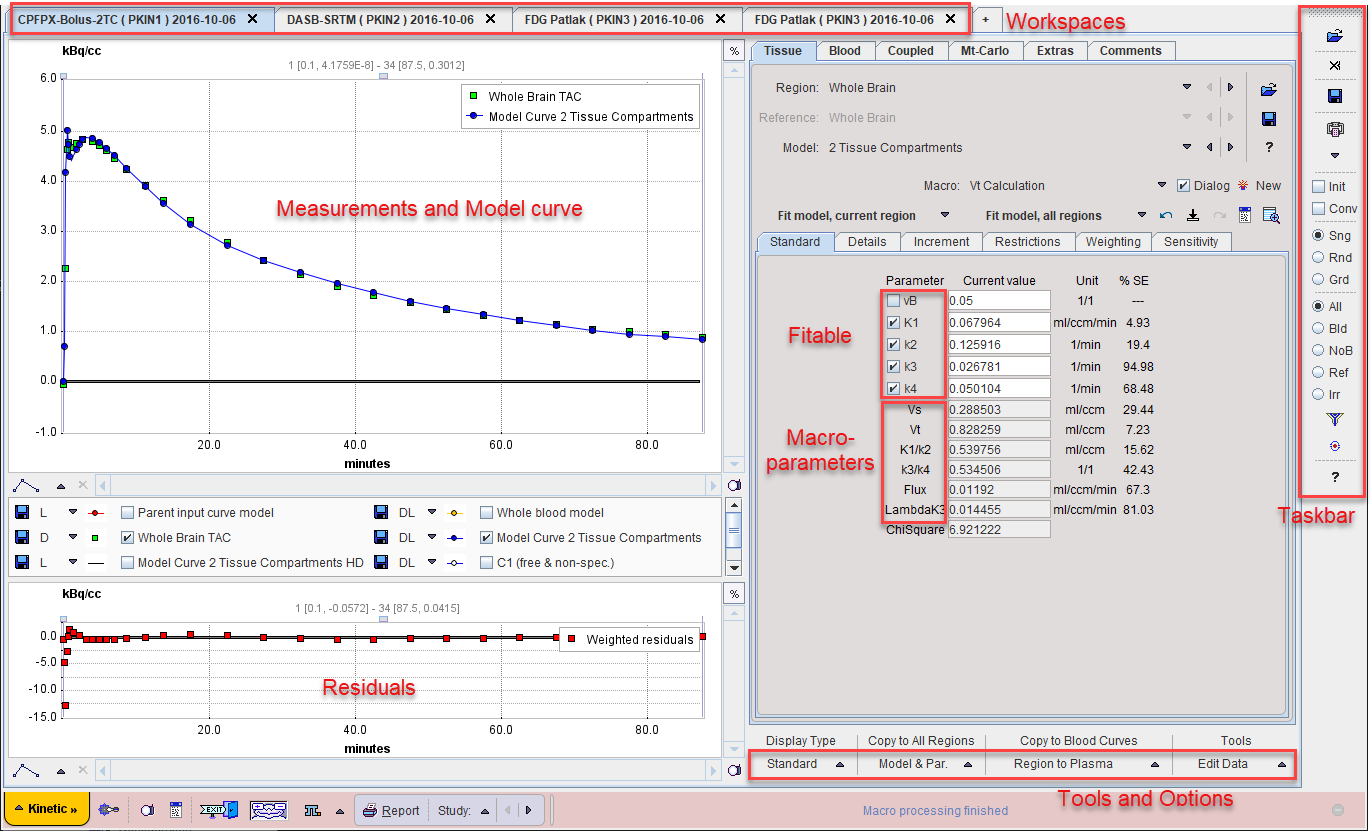The height and width of the screenshot is (831, 1371).
Task: Next study arrow beside Study label
Action: tap(528, 811)
